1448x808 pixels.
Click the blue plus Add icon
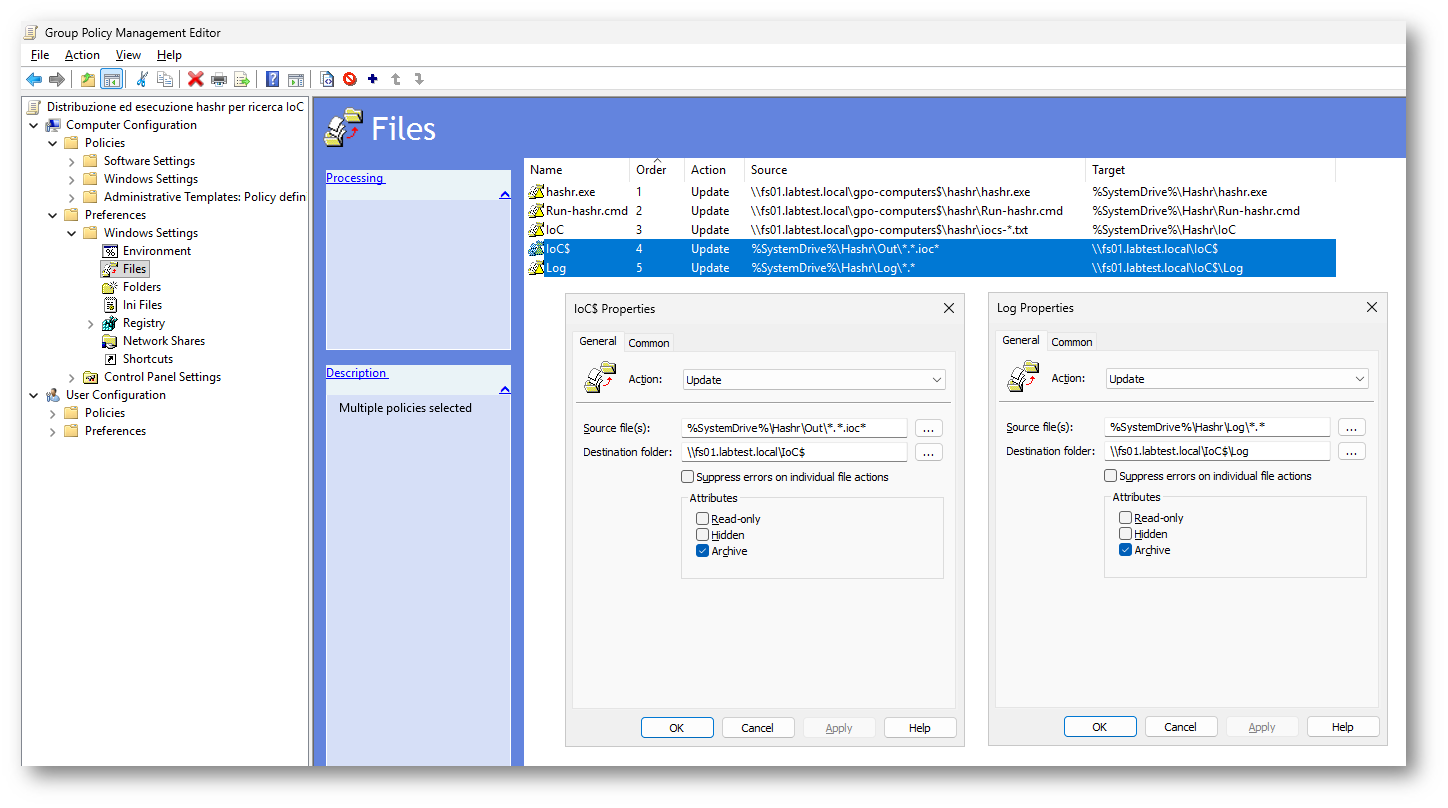point(373,80)
